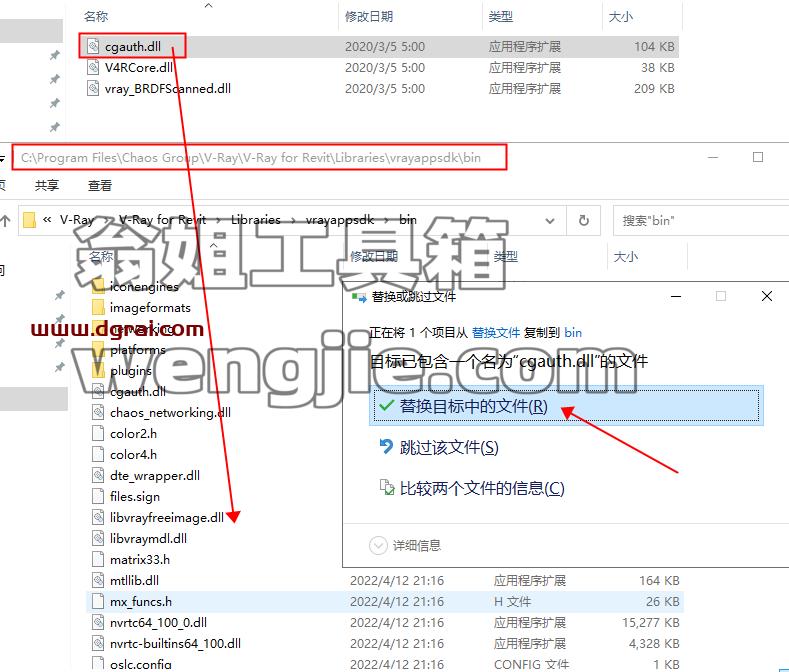The width and height of the screenshot is (789, 672).
Task: Click the folder icon in the address bar
Action: coord(30,220)
